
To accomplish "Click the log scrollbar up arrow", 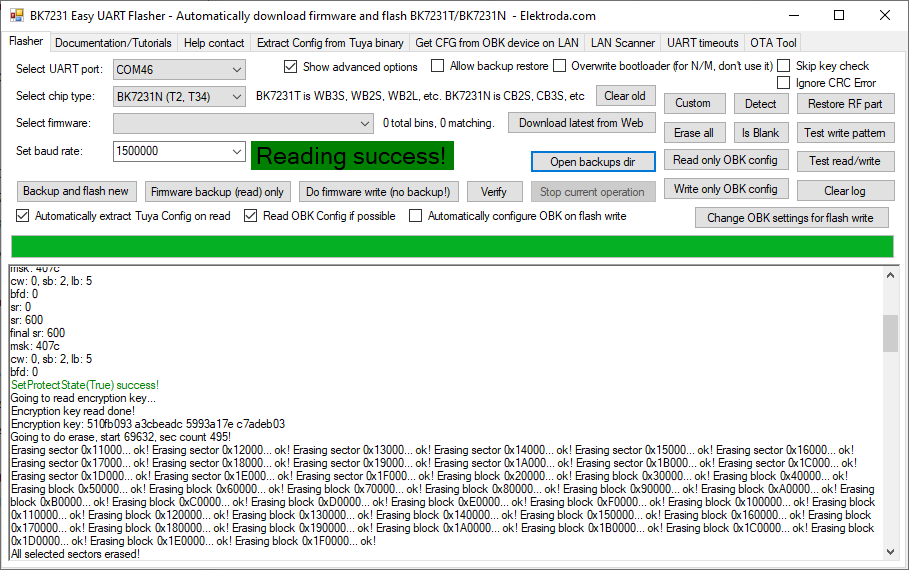I will click(890, 275).
